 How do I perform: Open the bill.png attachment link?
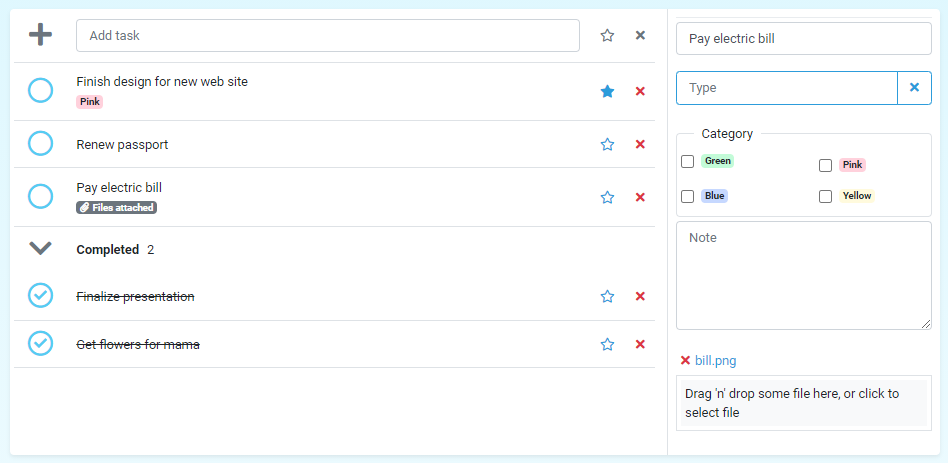[x=716, y=361]
